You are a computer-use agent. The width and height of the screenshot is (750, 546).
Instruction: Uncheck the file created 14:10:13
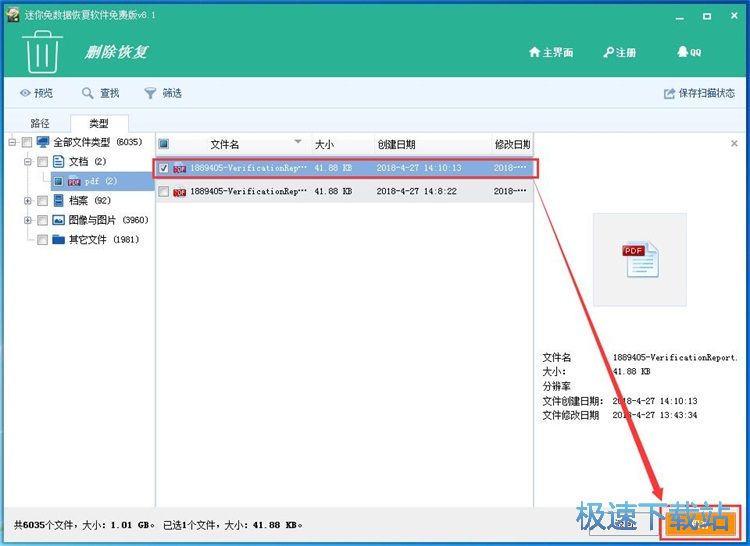164,168
